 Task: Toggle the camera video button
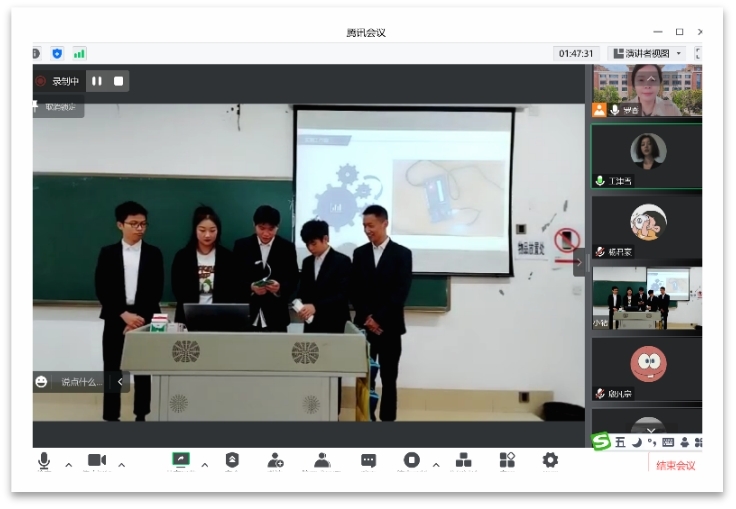tap(97, 460)
